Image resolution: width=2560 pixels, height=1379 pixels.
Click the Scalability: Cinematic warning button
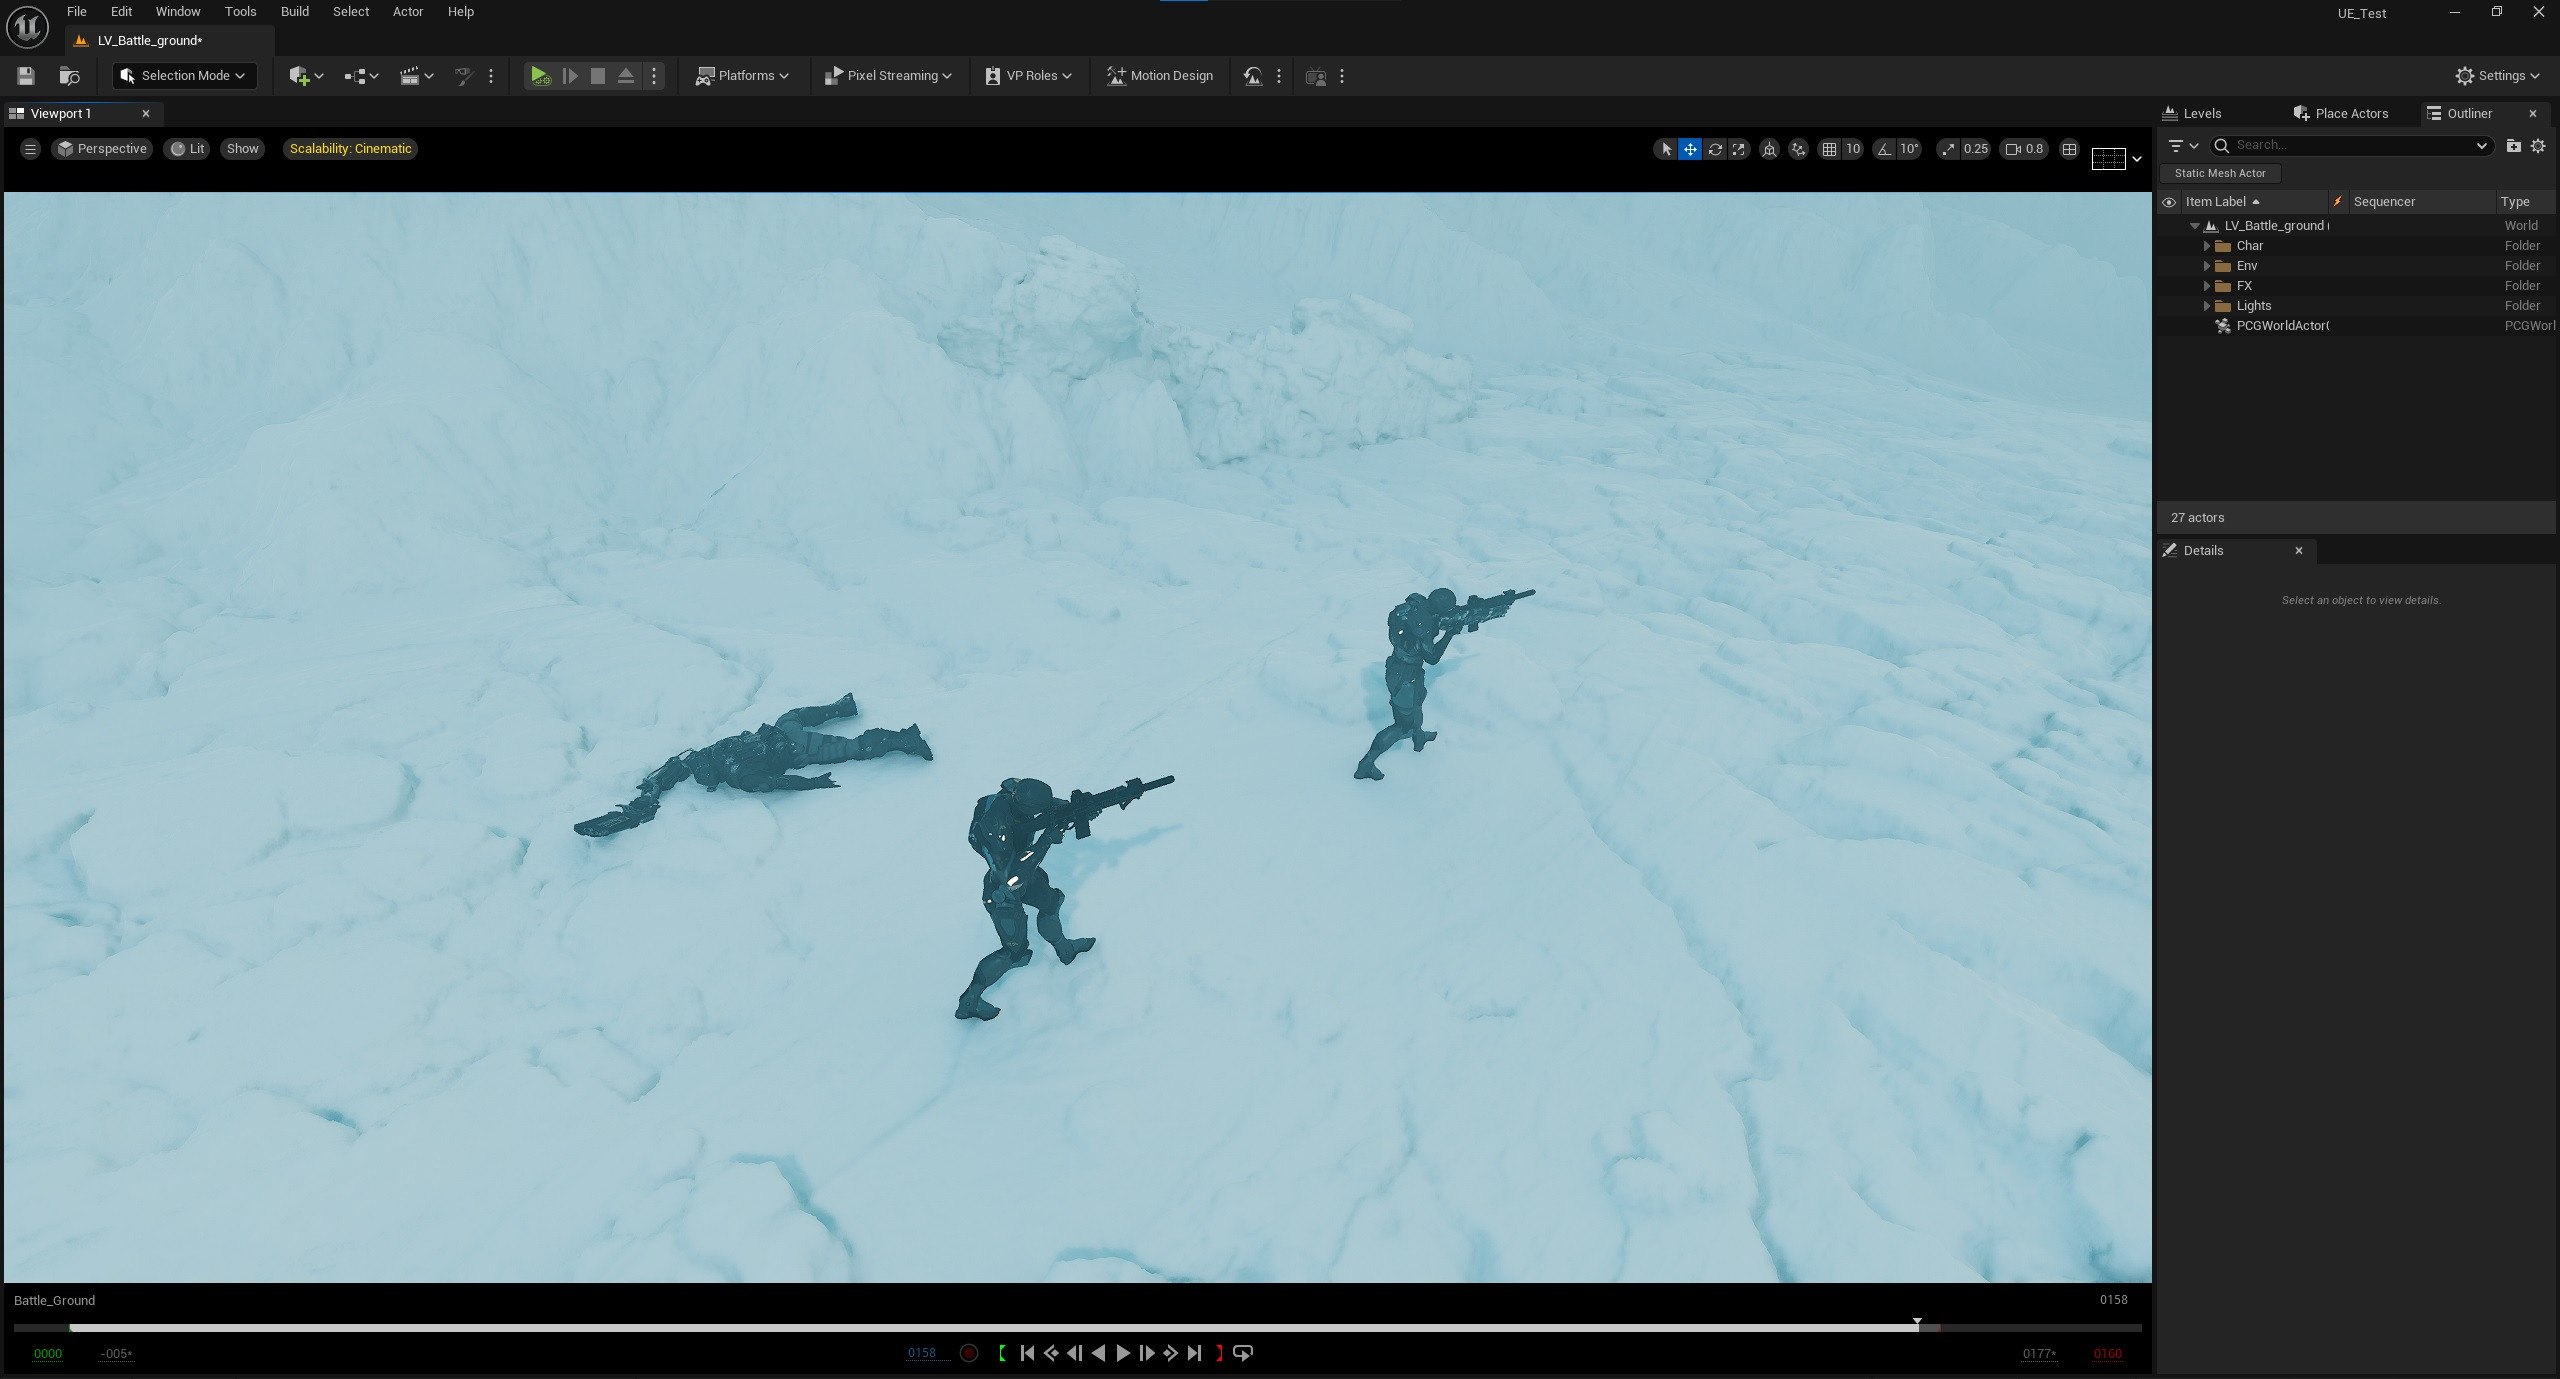pyautogui.click(x=350, y=149)
